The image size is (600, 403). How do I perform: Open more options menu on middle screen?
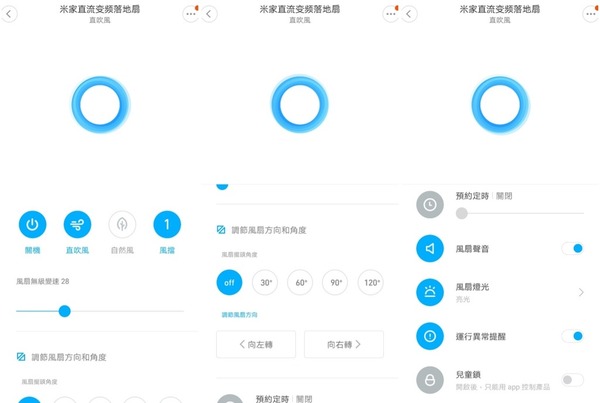click(x=391, y=14)
